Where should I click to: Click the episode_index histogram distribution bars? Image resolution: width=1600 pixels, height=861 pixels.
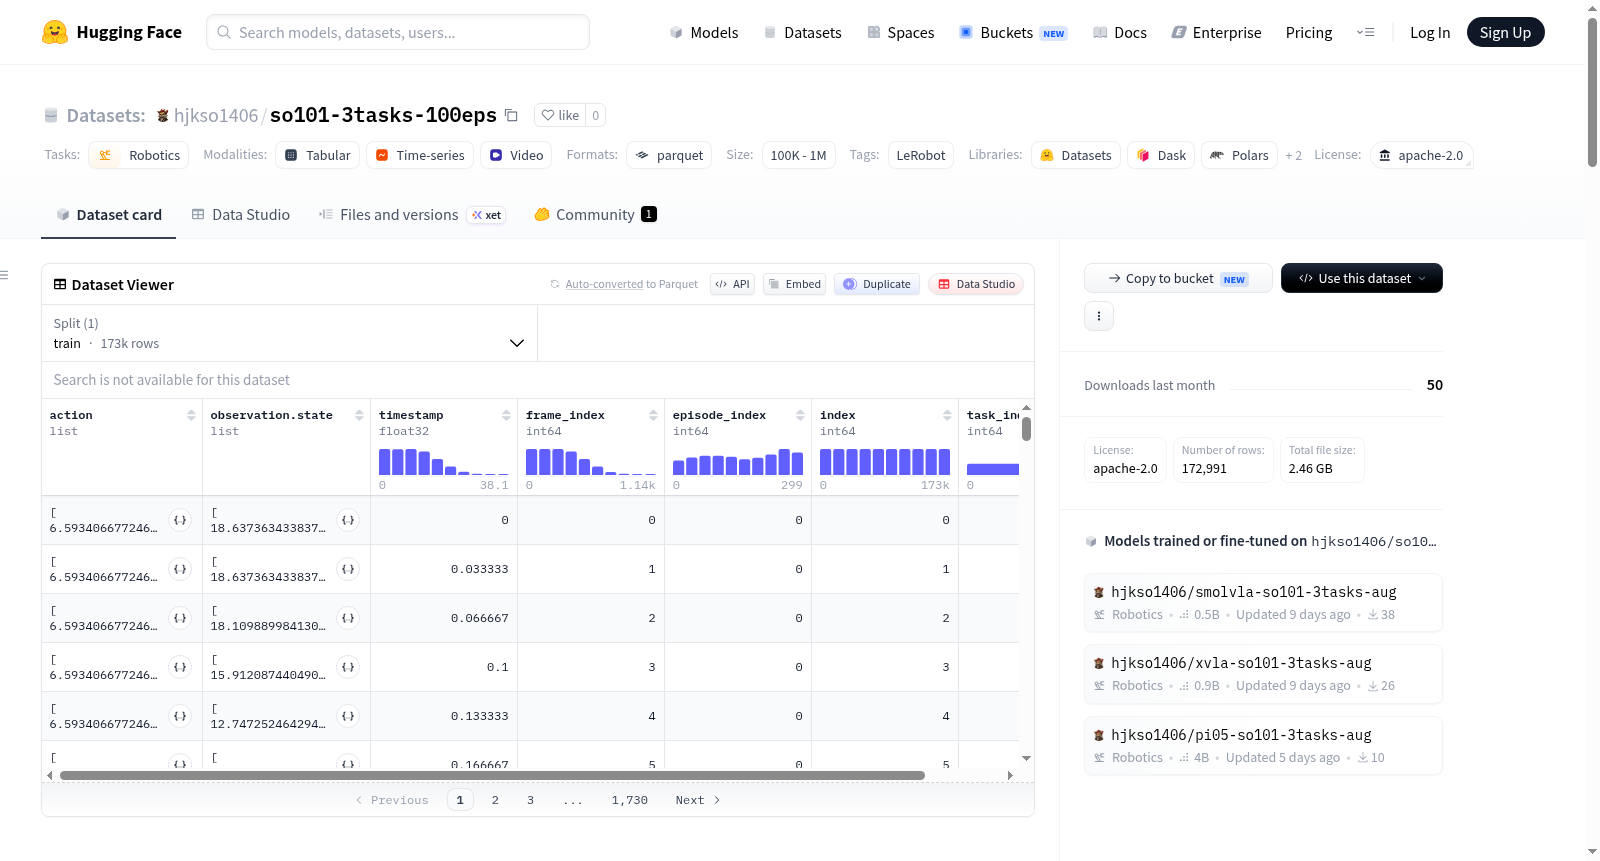point(738,462)
